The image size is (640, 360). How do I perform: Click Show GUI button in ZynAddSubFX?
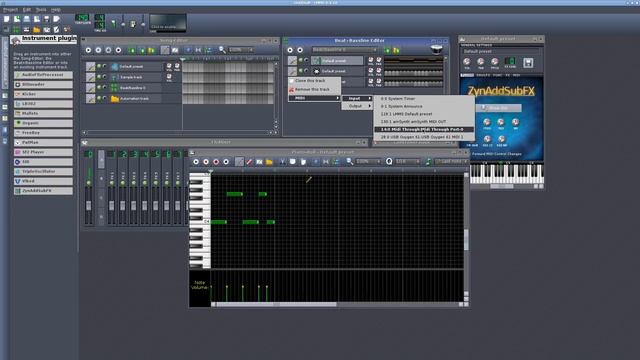click(498, 108)
